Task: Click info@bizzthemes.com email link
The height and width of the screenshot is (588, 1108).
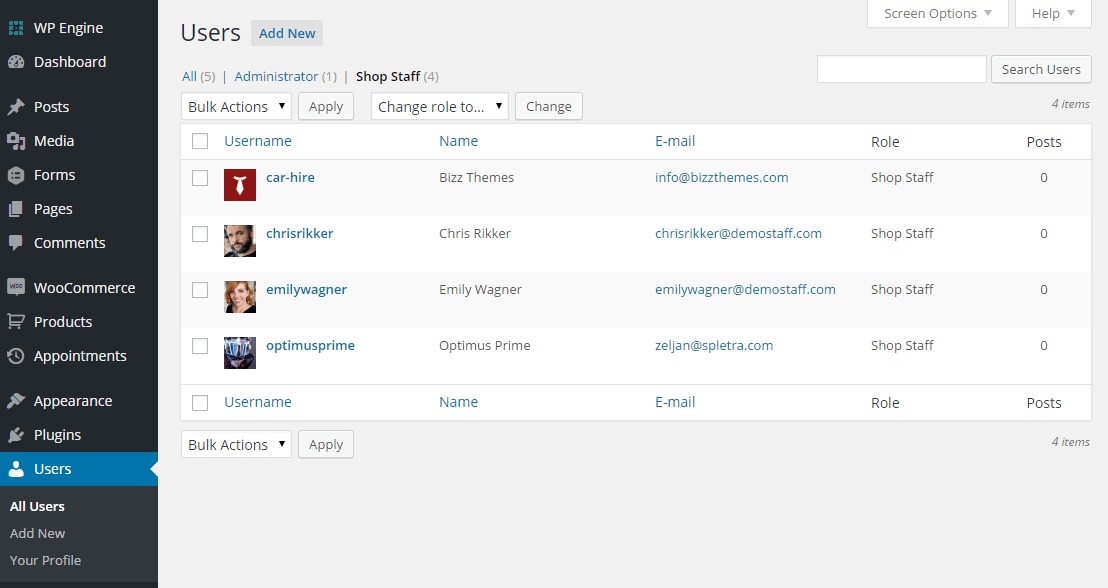Action: [x=721, y=177]
